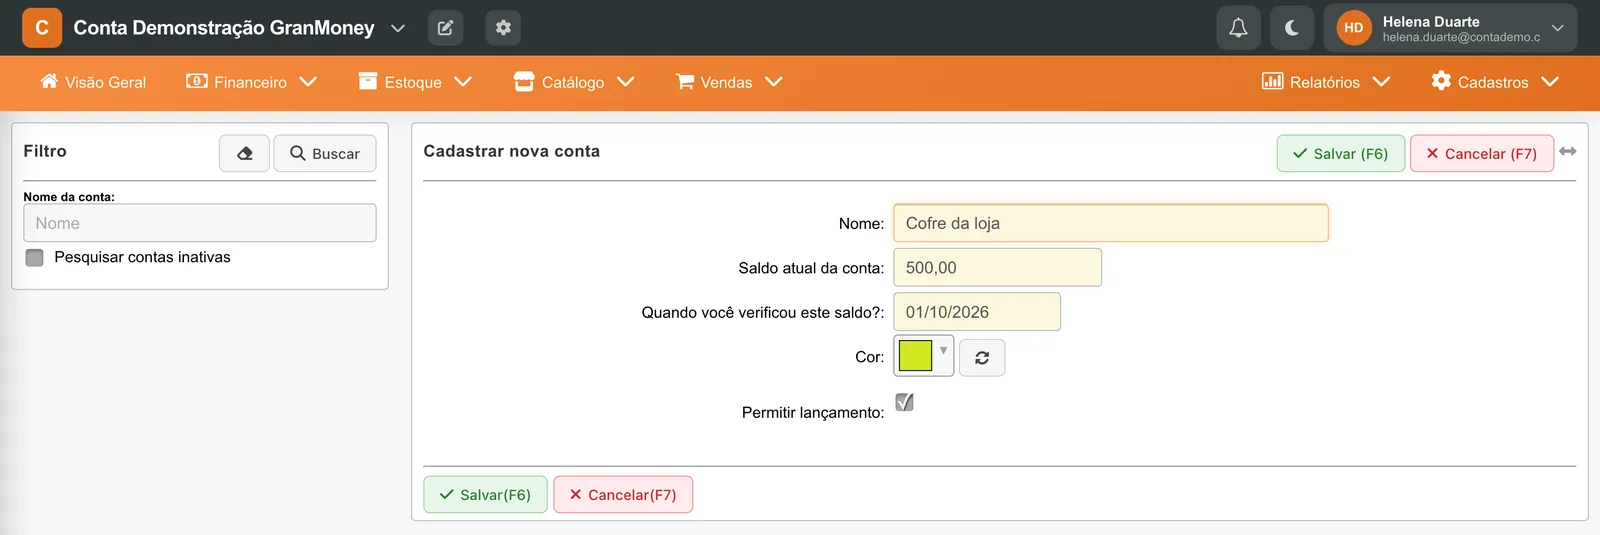The image size is (1600, 535).
Task: Click the home icon in Visão Geral
Action: tap(49, 81)
